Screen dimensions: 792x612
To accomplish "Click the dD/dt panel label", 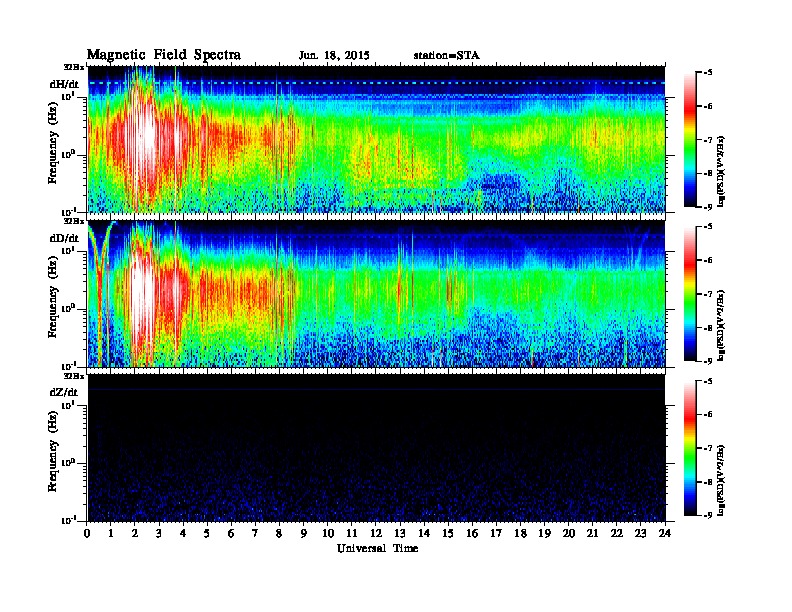I will click(64, 238).
